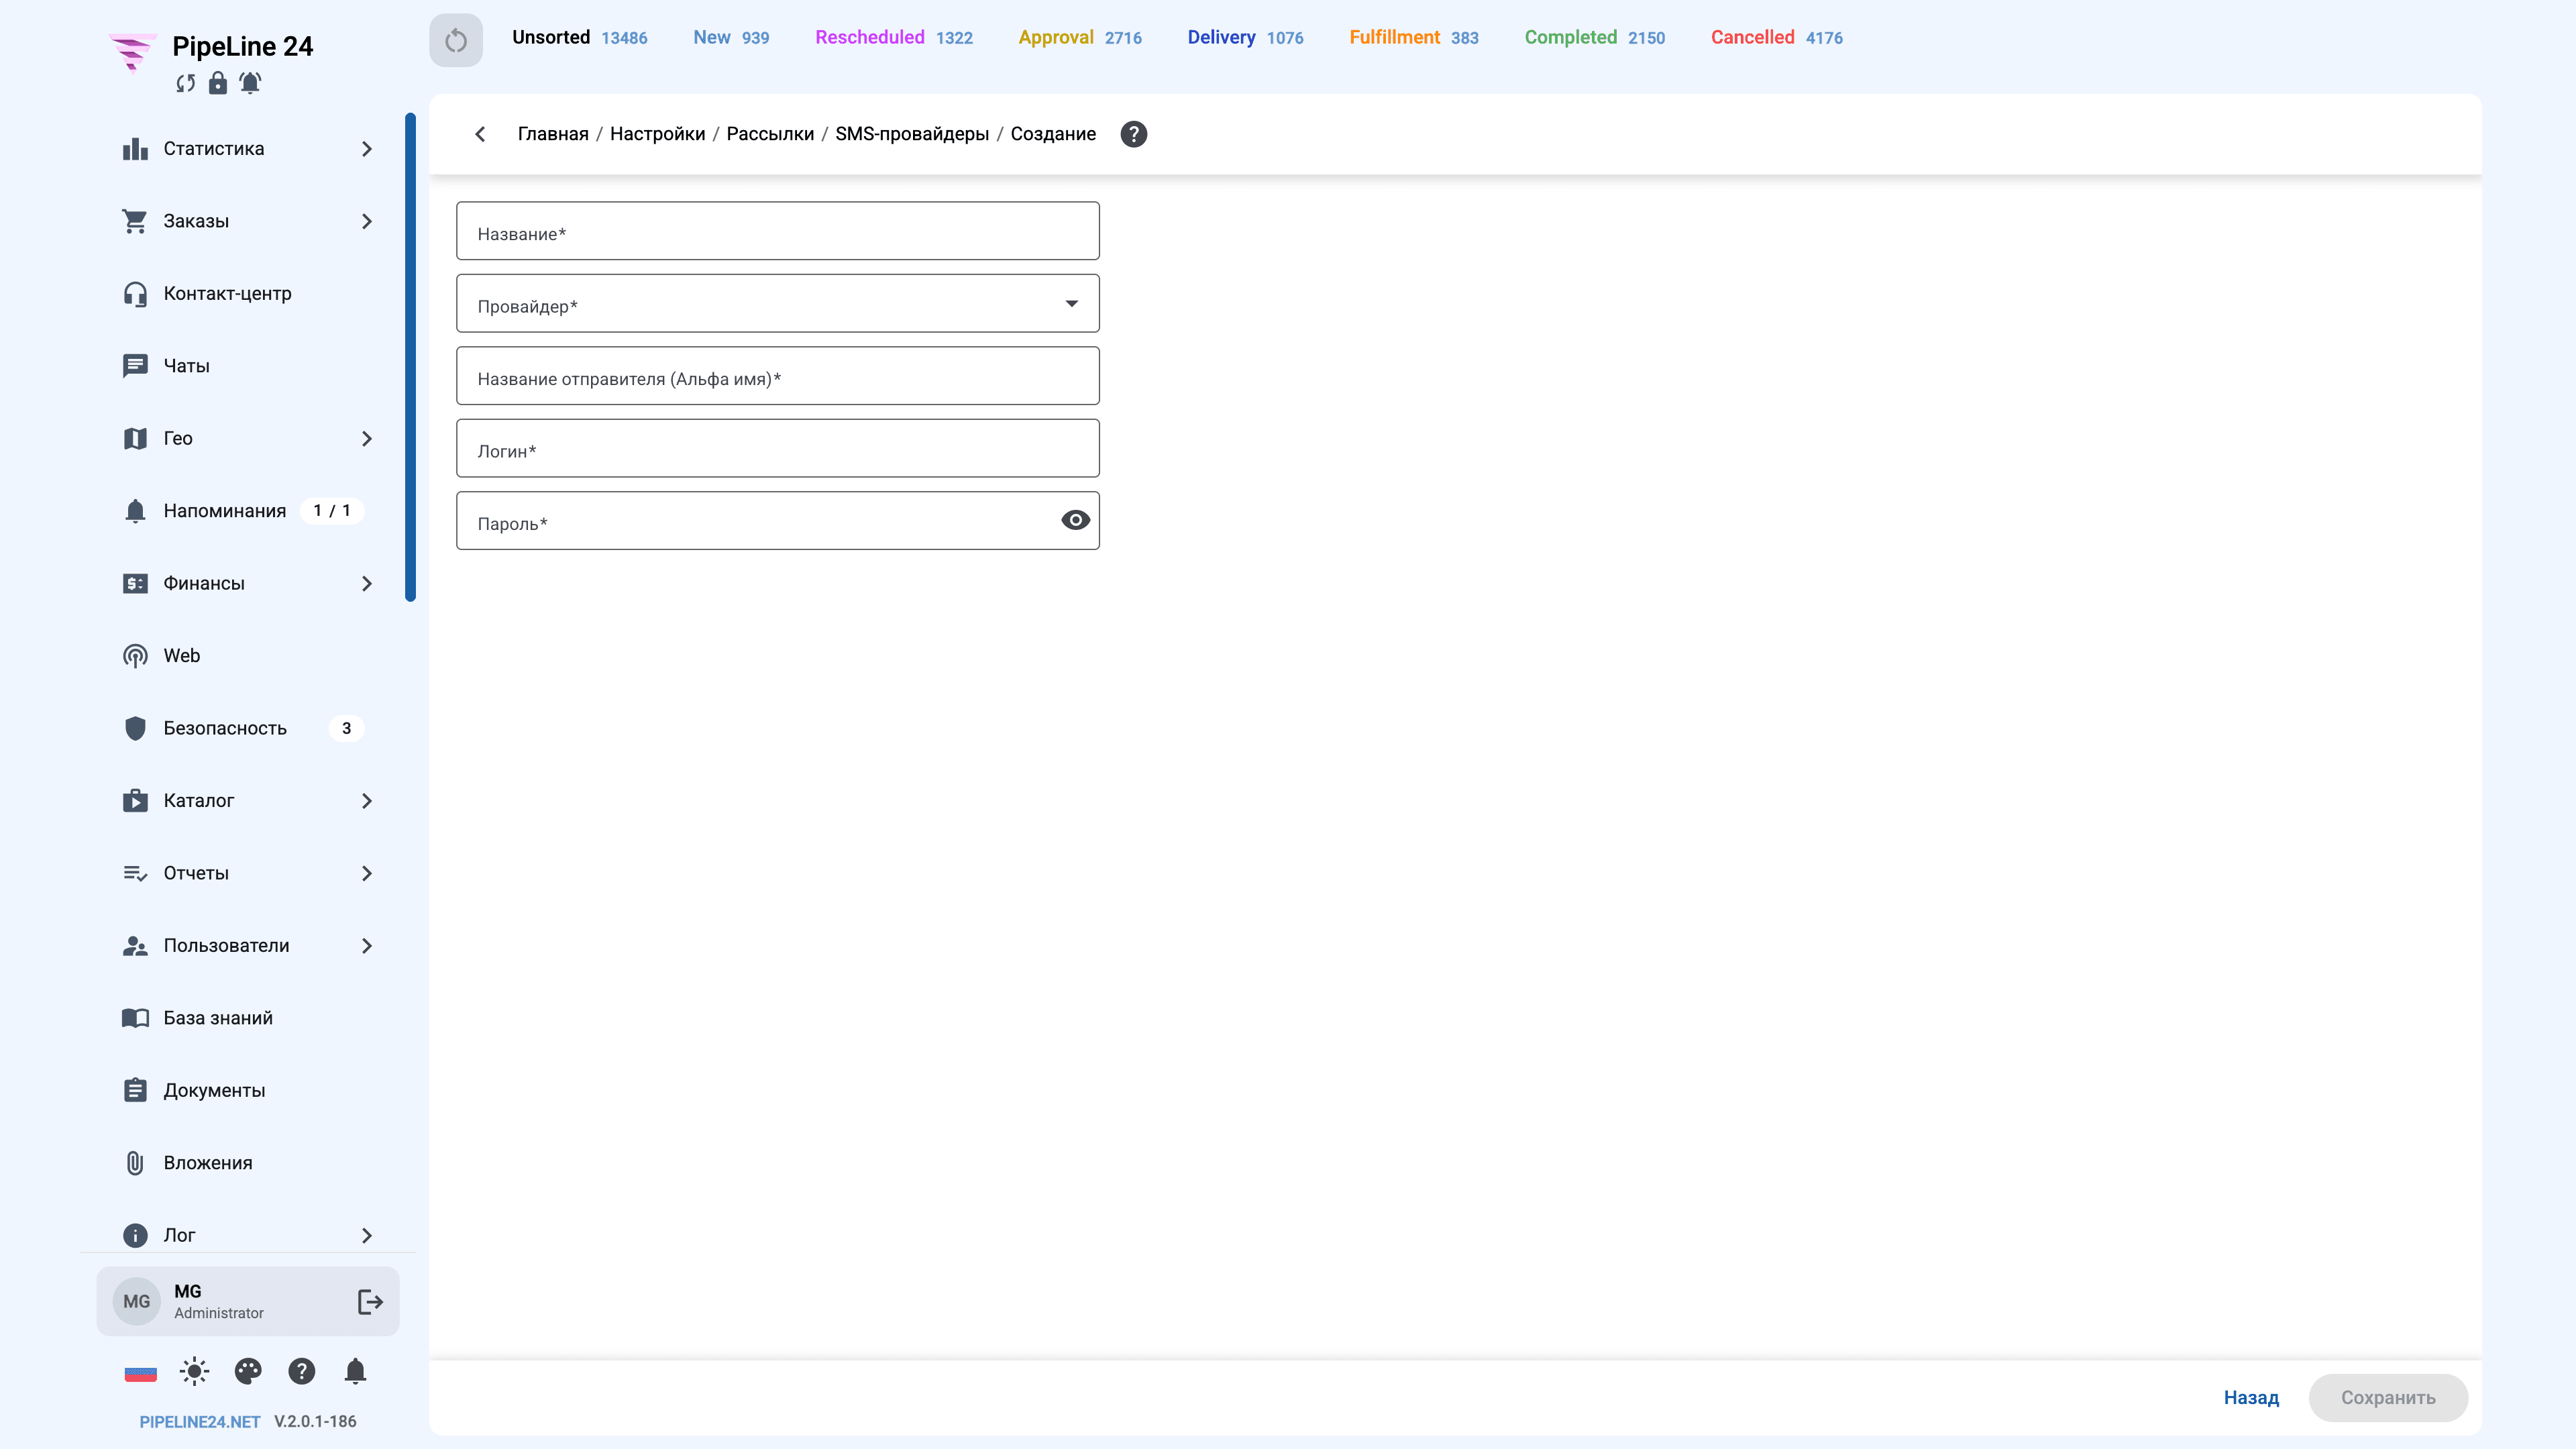
Task: Expand the Финансы submenu arrow
Action: pos(367,584)
